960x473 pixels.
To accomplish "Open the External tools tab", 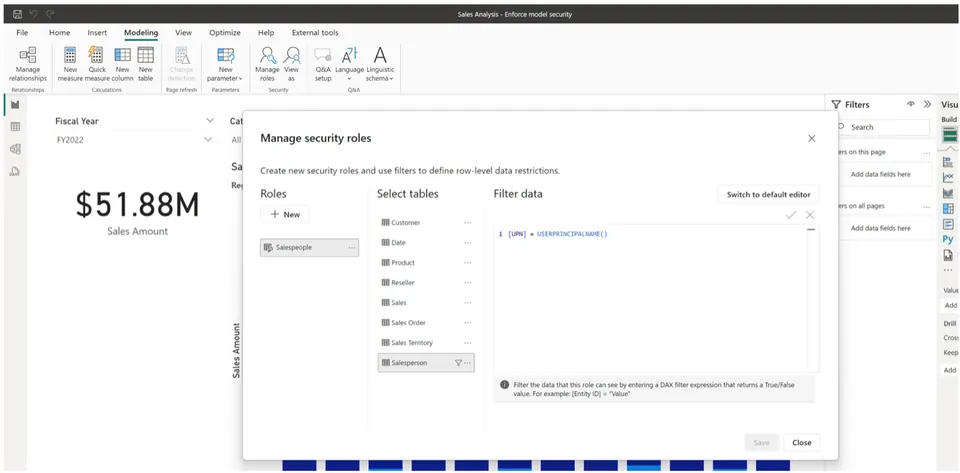I will pos(315,32).
